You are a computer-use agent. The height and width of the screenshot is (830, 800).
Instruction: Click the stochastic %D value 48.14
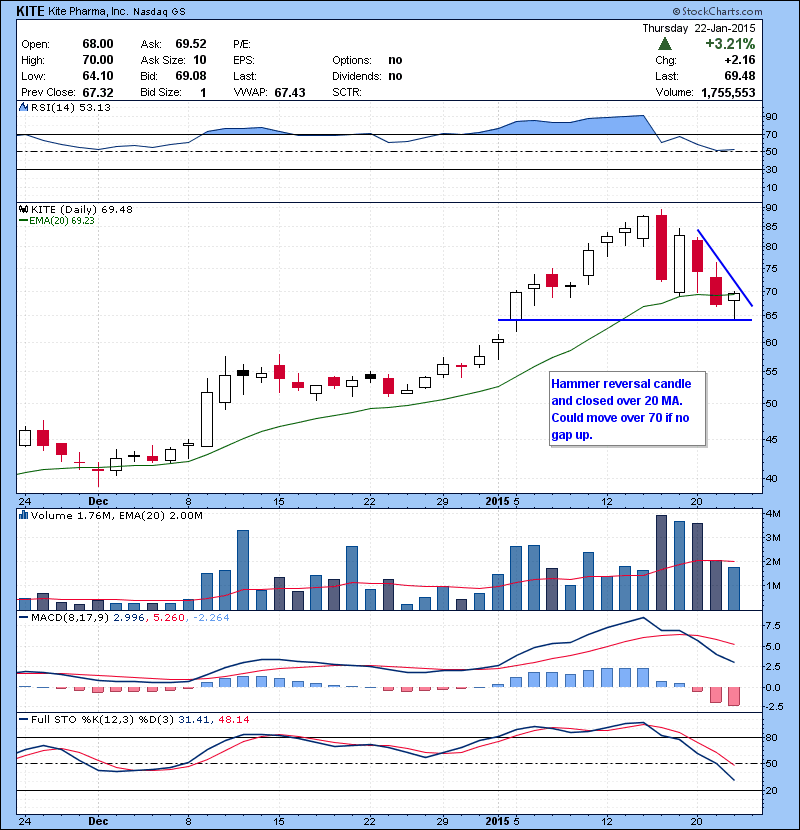click(233, 719)
